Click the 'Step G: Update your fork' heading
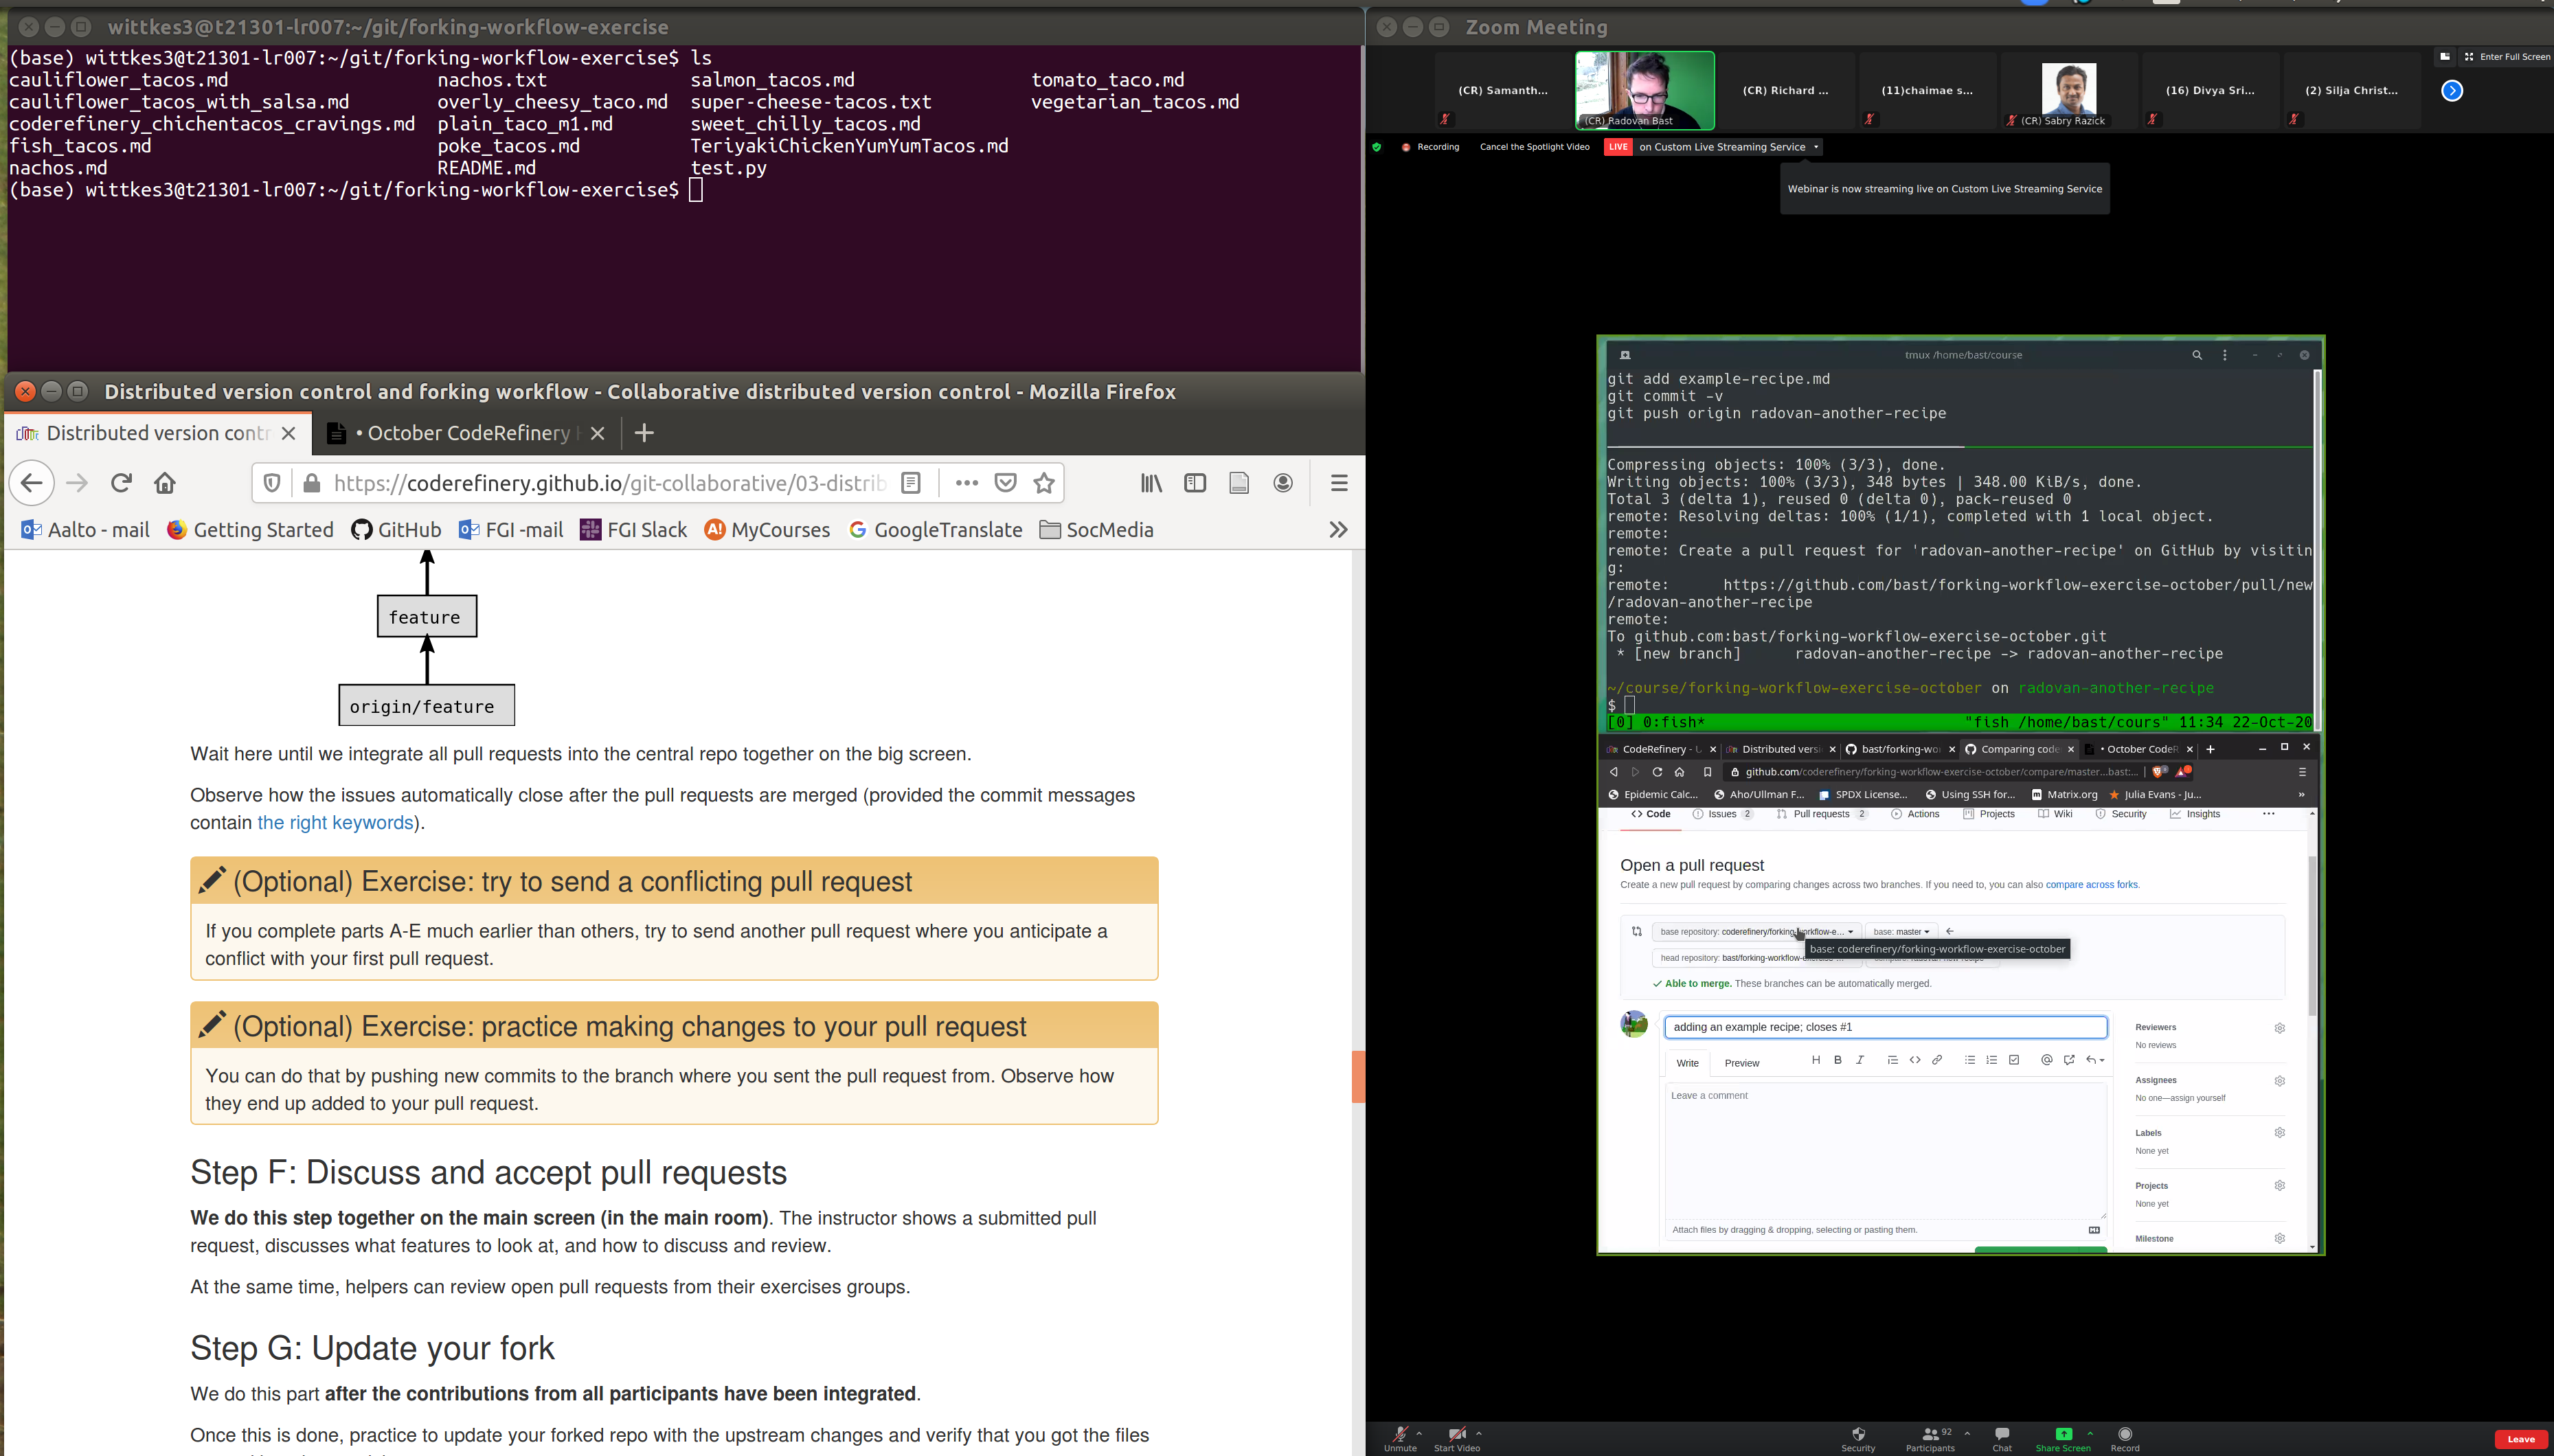Viewport: 2554px width, 1456px height. 372,1348
